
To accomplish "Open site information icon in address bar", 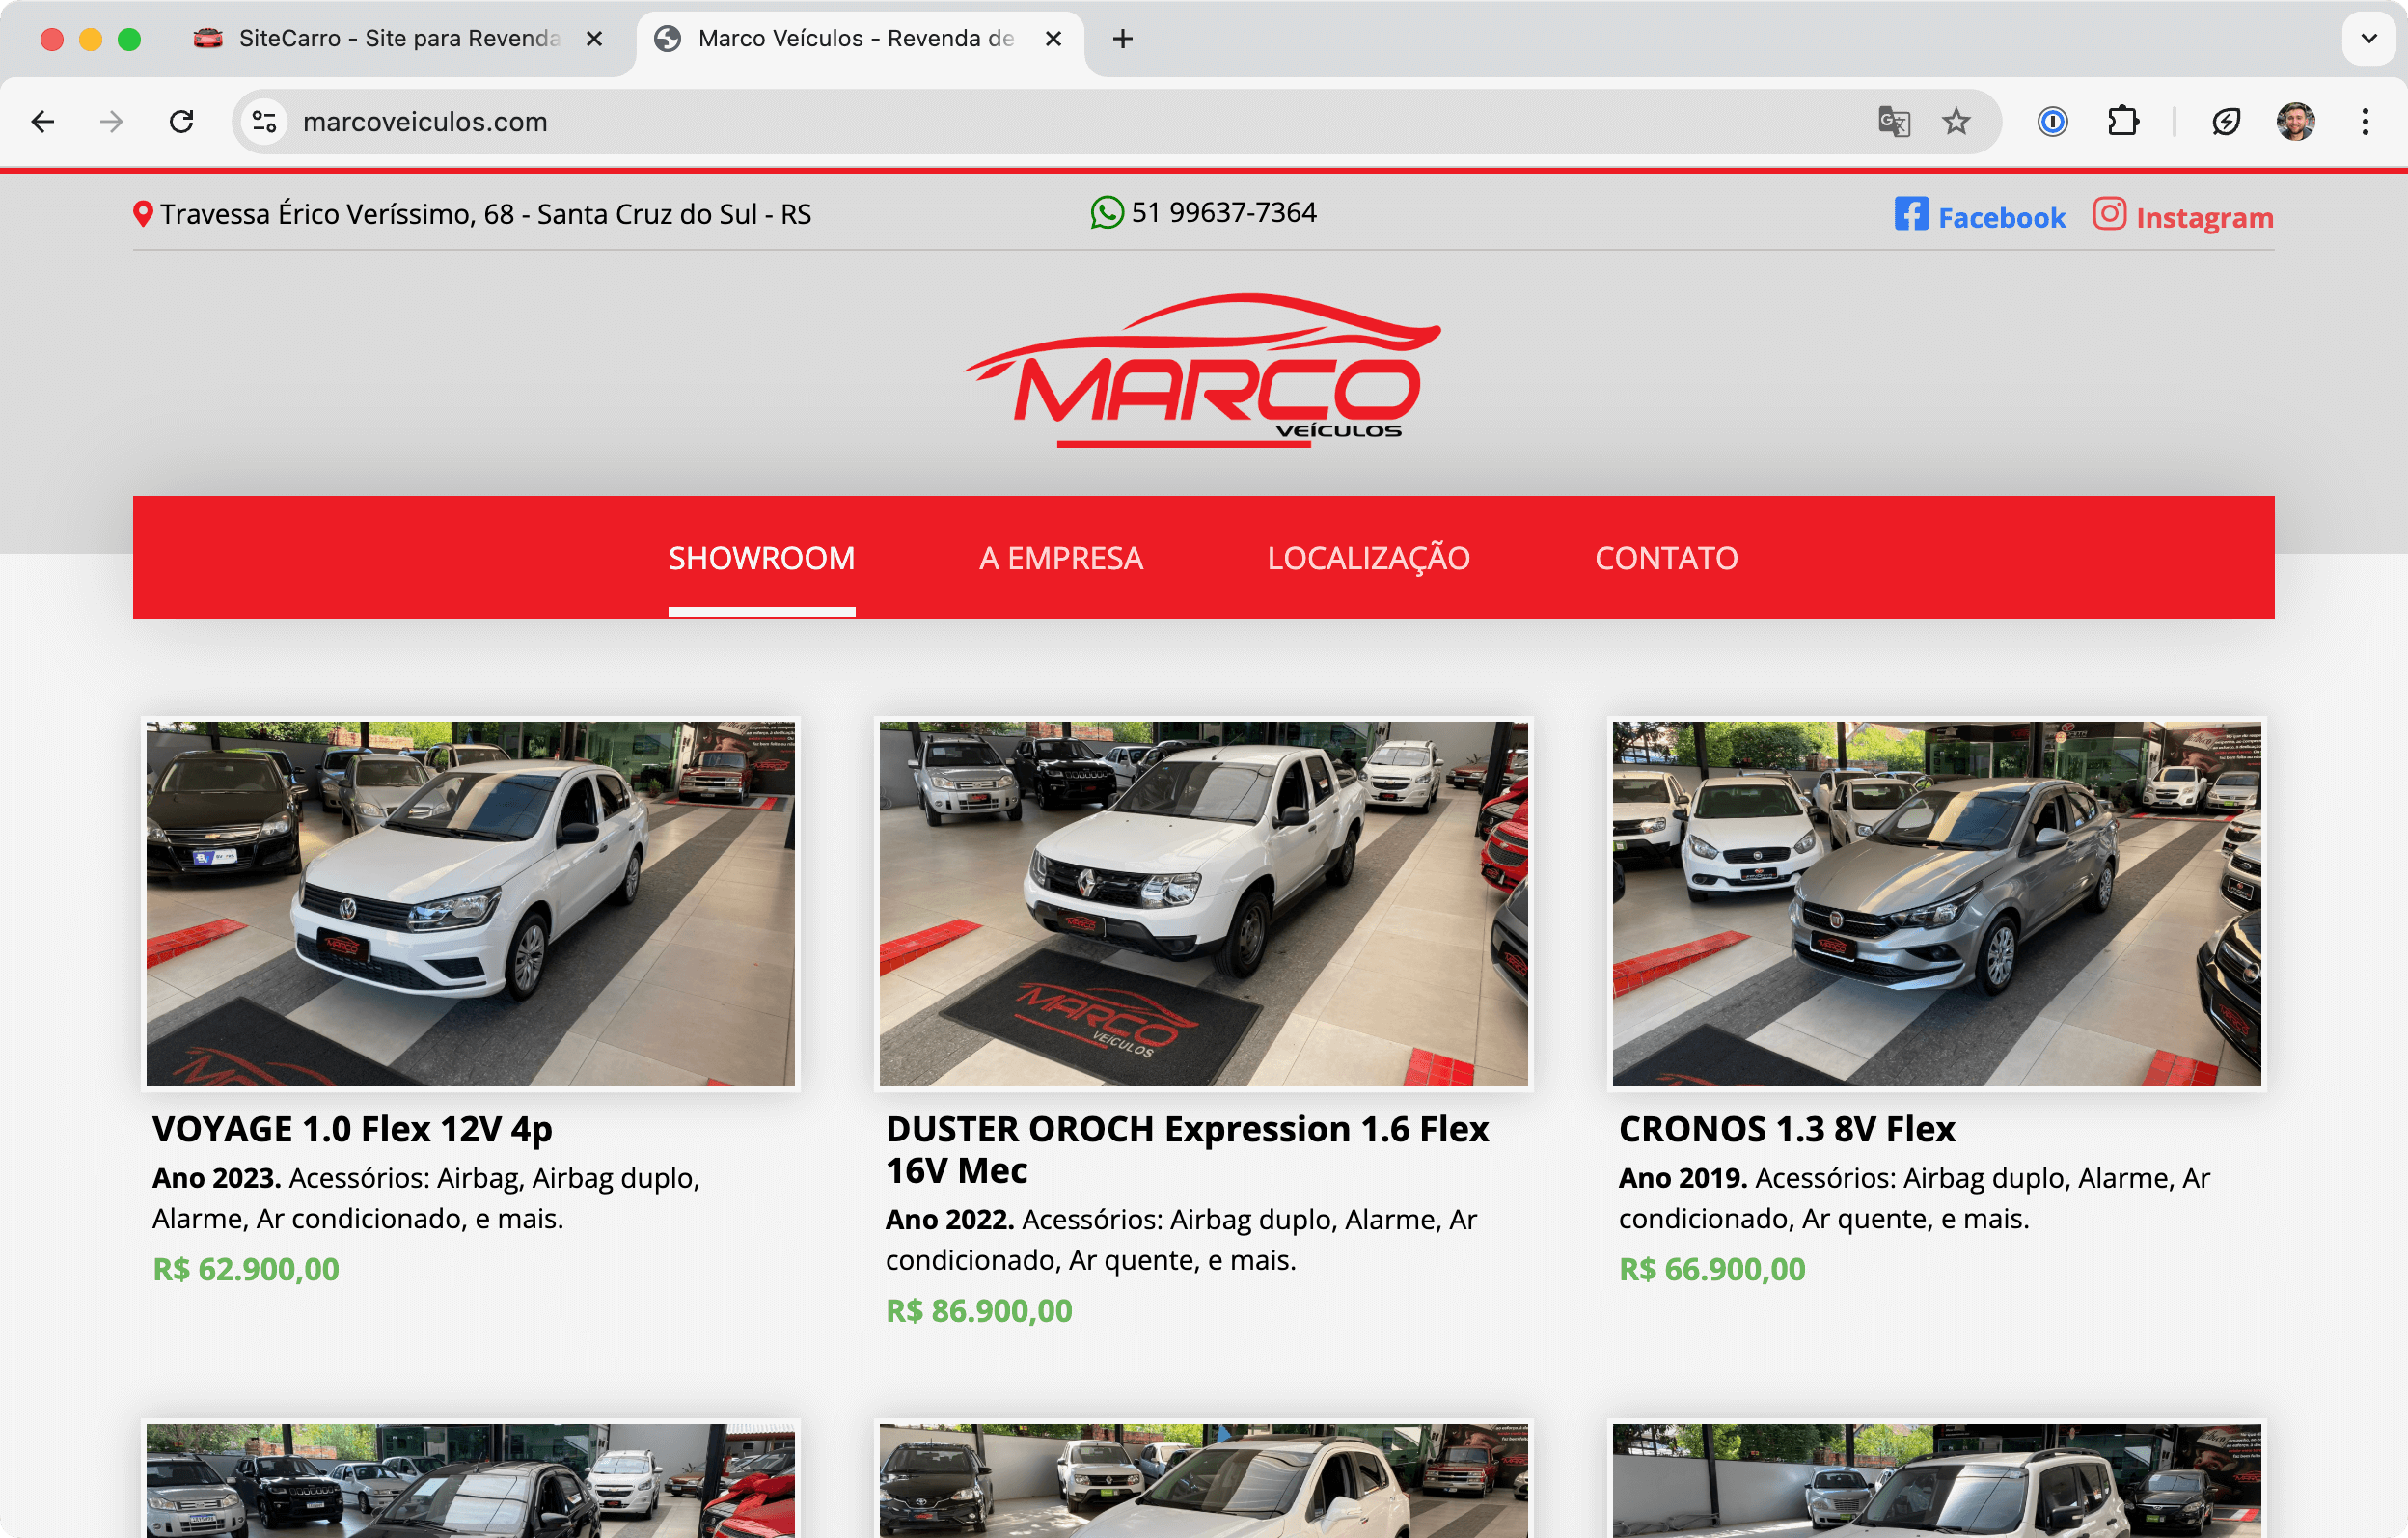I will coord(264,122).
